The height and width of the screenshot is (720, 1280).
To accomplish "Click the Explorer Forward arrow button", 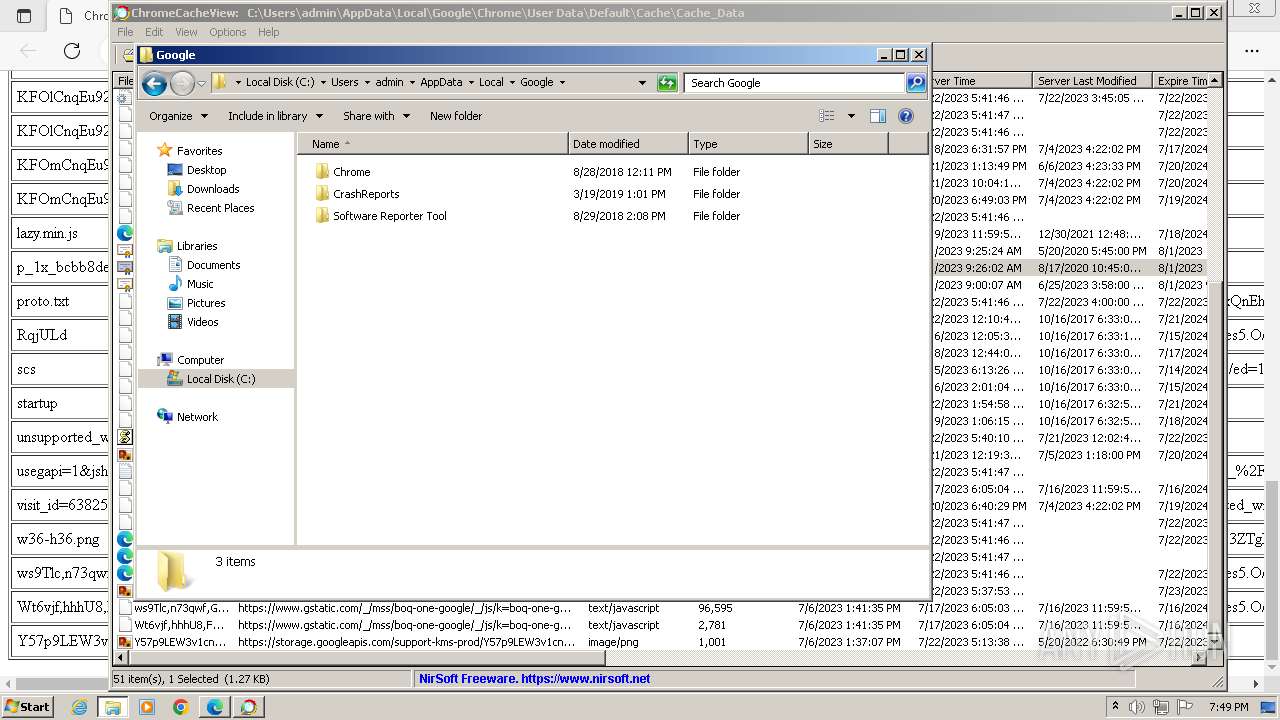I will pos(182,83).
